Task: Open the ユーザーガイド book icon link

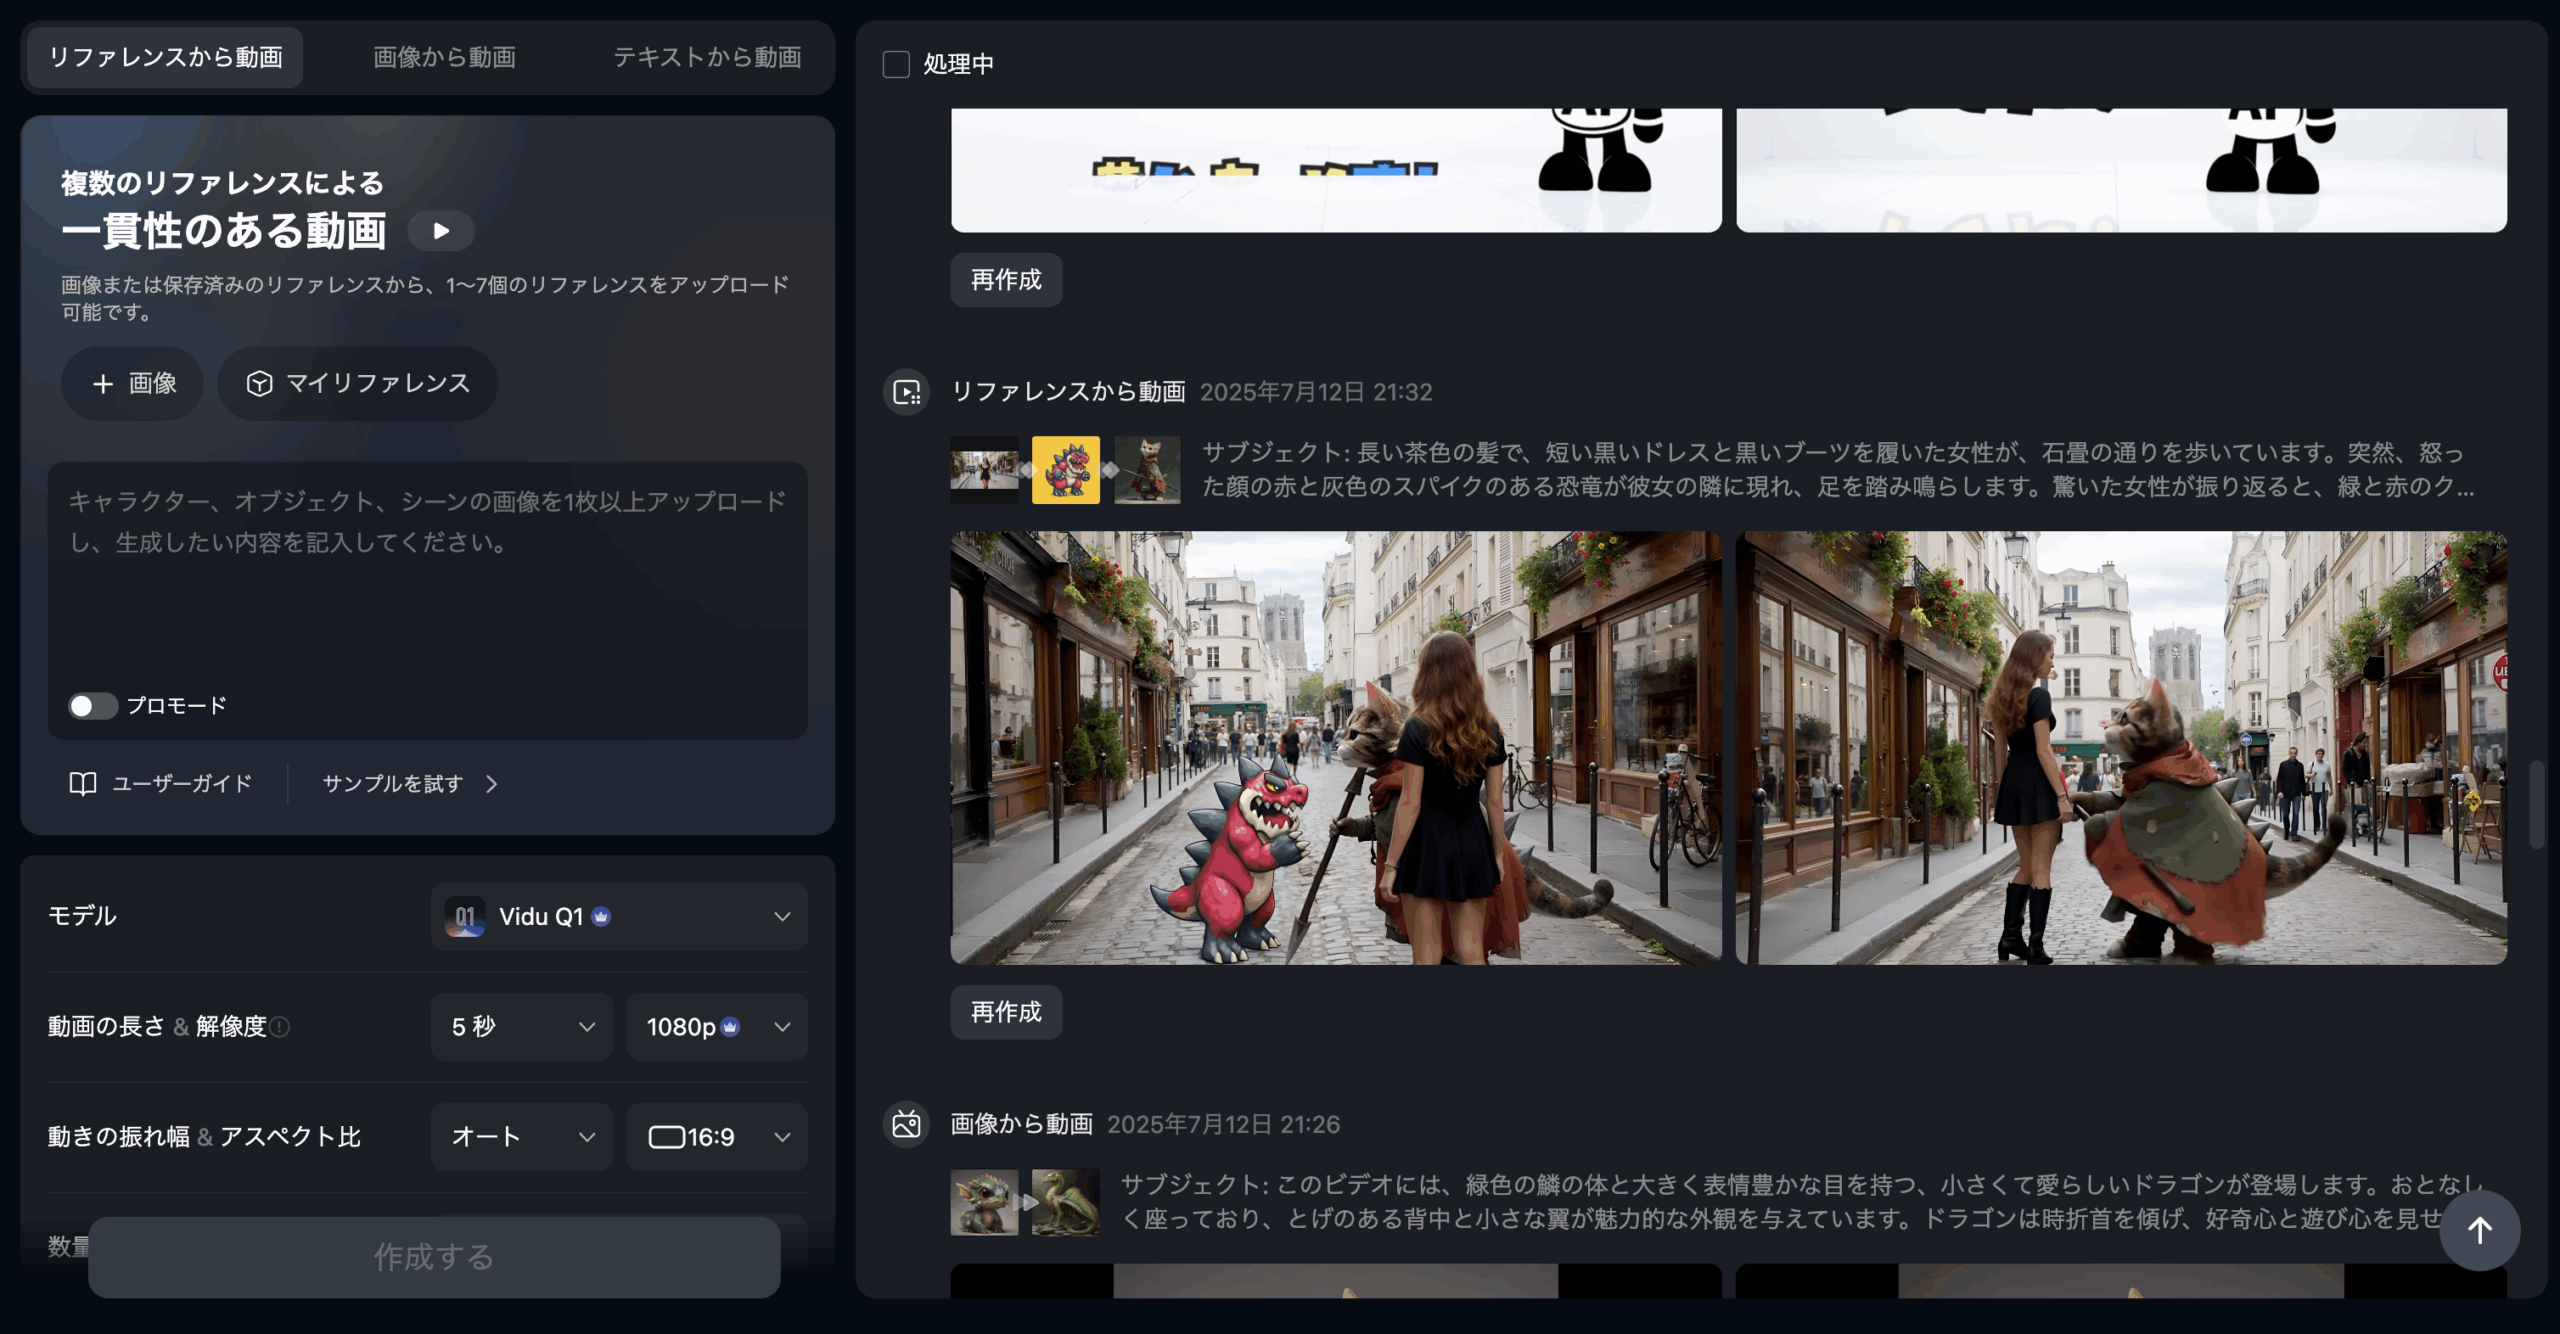Action: coord(160,783)
